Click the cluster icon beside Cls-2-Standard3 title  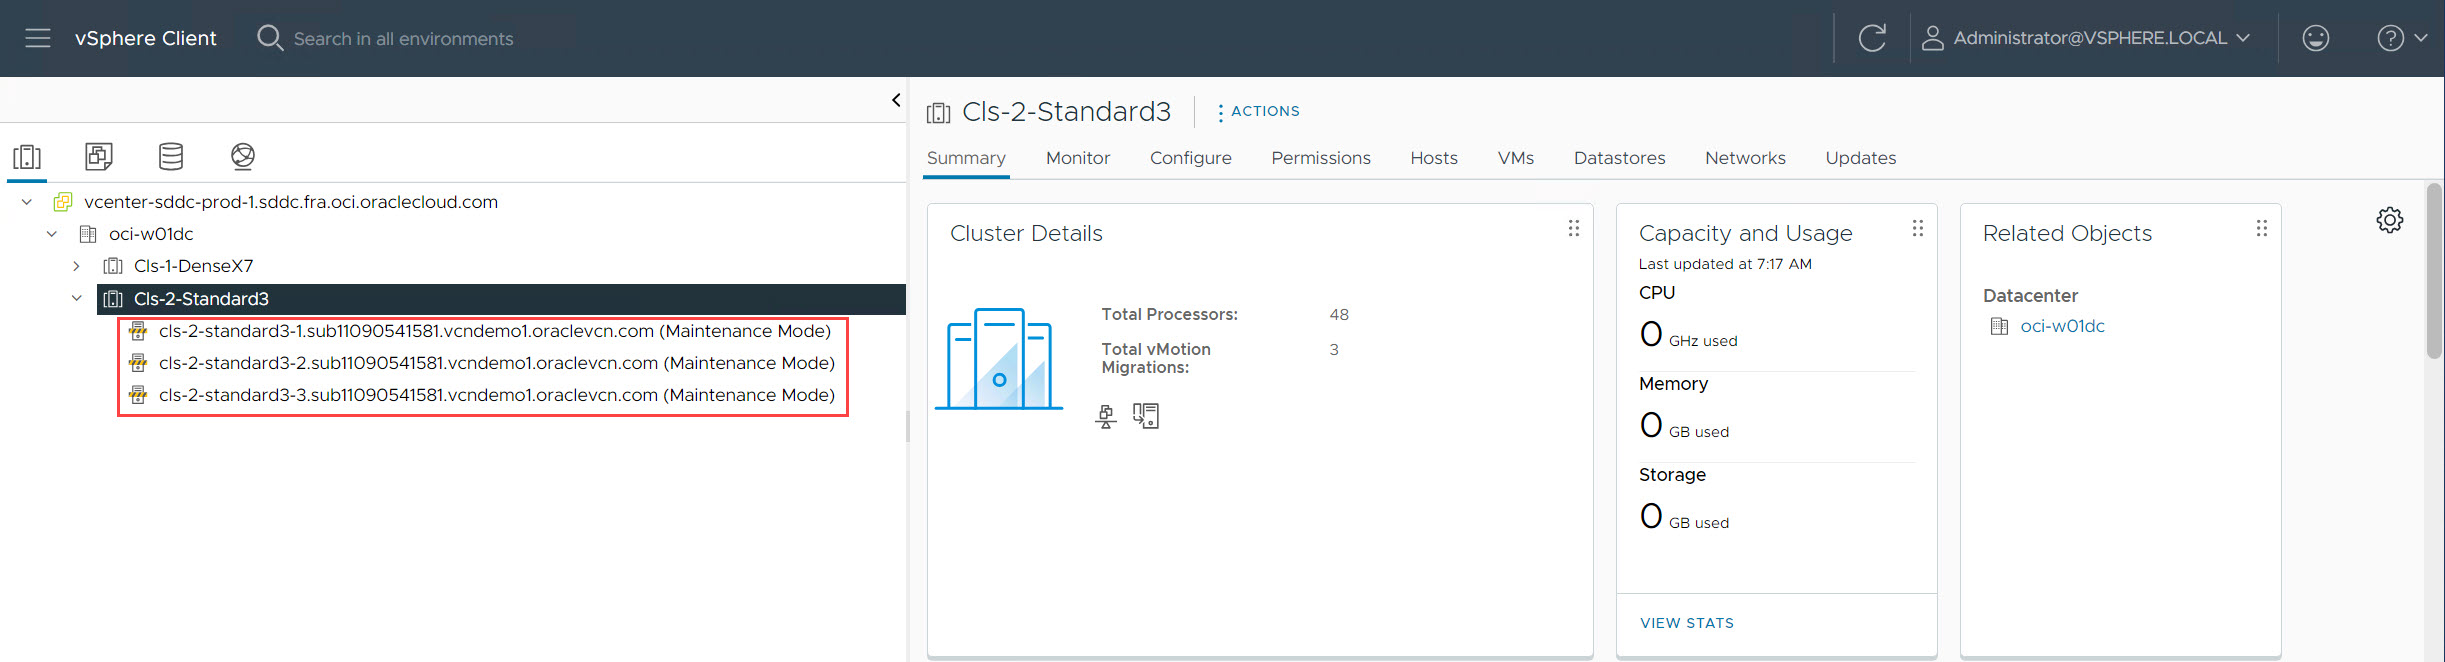[x=938, y=113]
